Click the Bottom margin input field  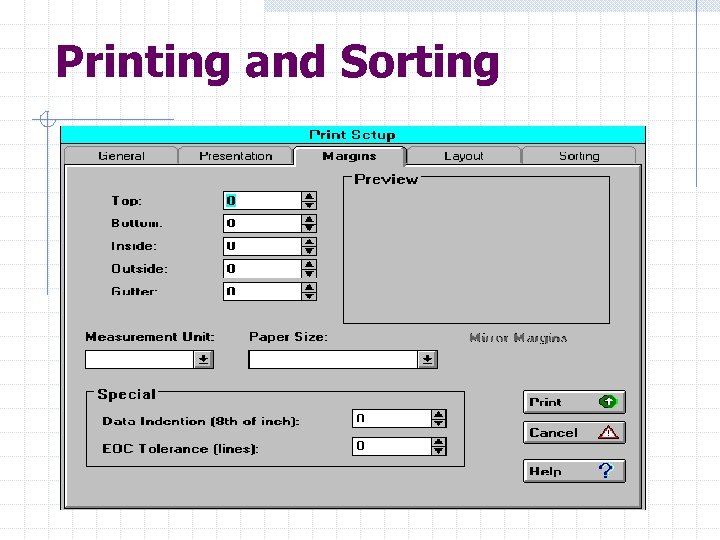262,223
